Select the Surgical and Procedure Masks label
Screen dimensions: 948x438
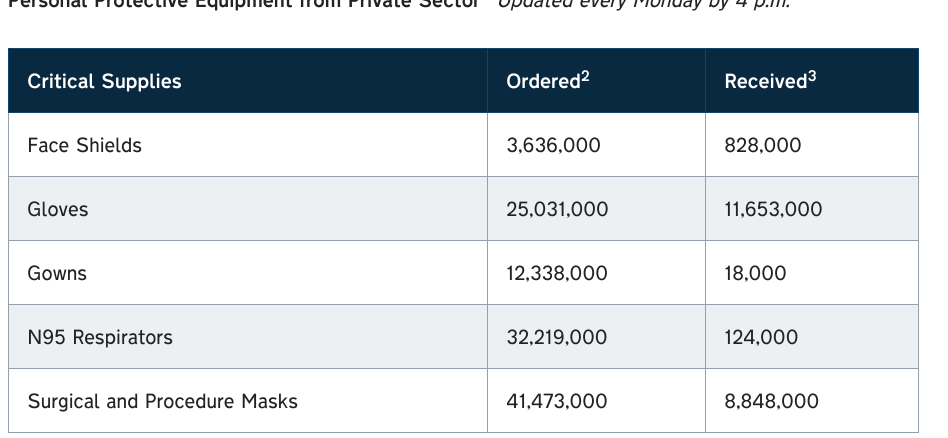163,402
